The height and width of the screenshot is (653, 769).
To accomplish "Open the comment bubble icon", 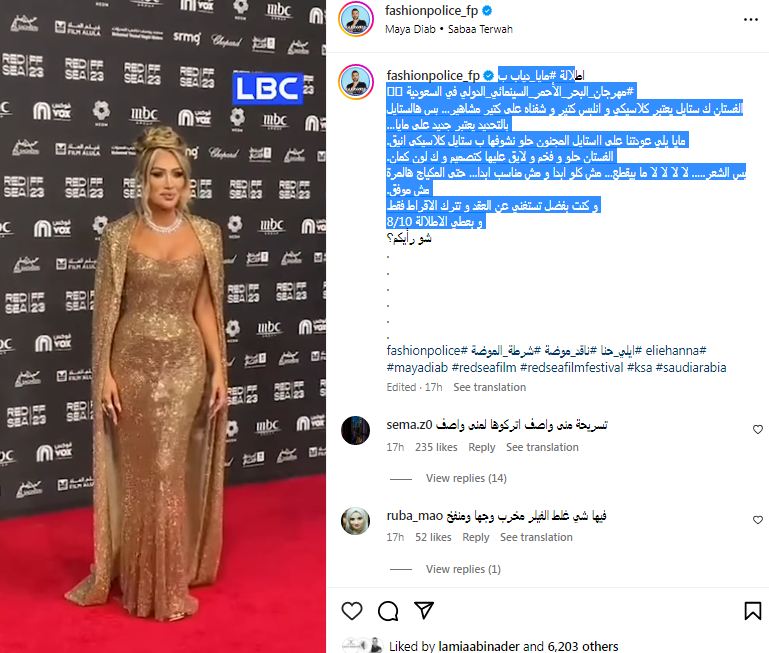I will 388,611.
